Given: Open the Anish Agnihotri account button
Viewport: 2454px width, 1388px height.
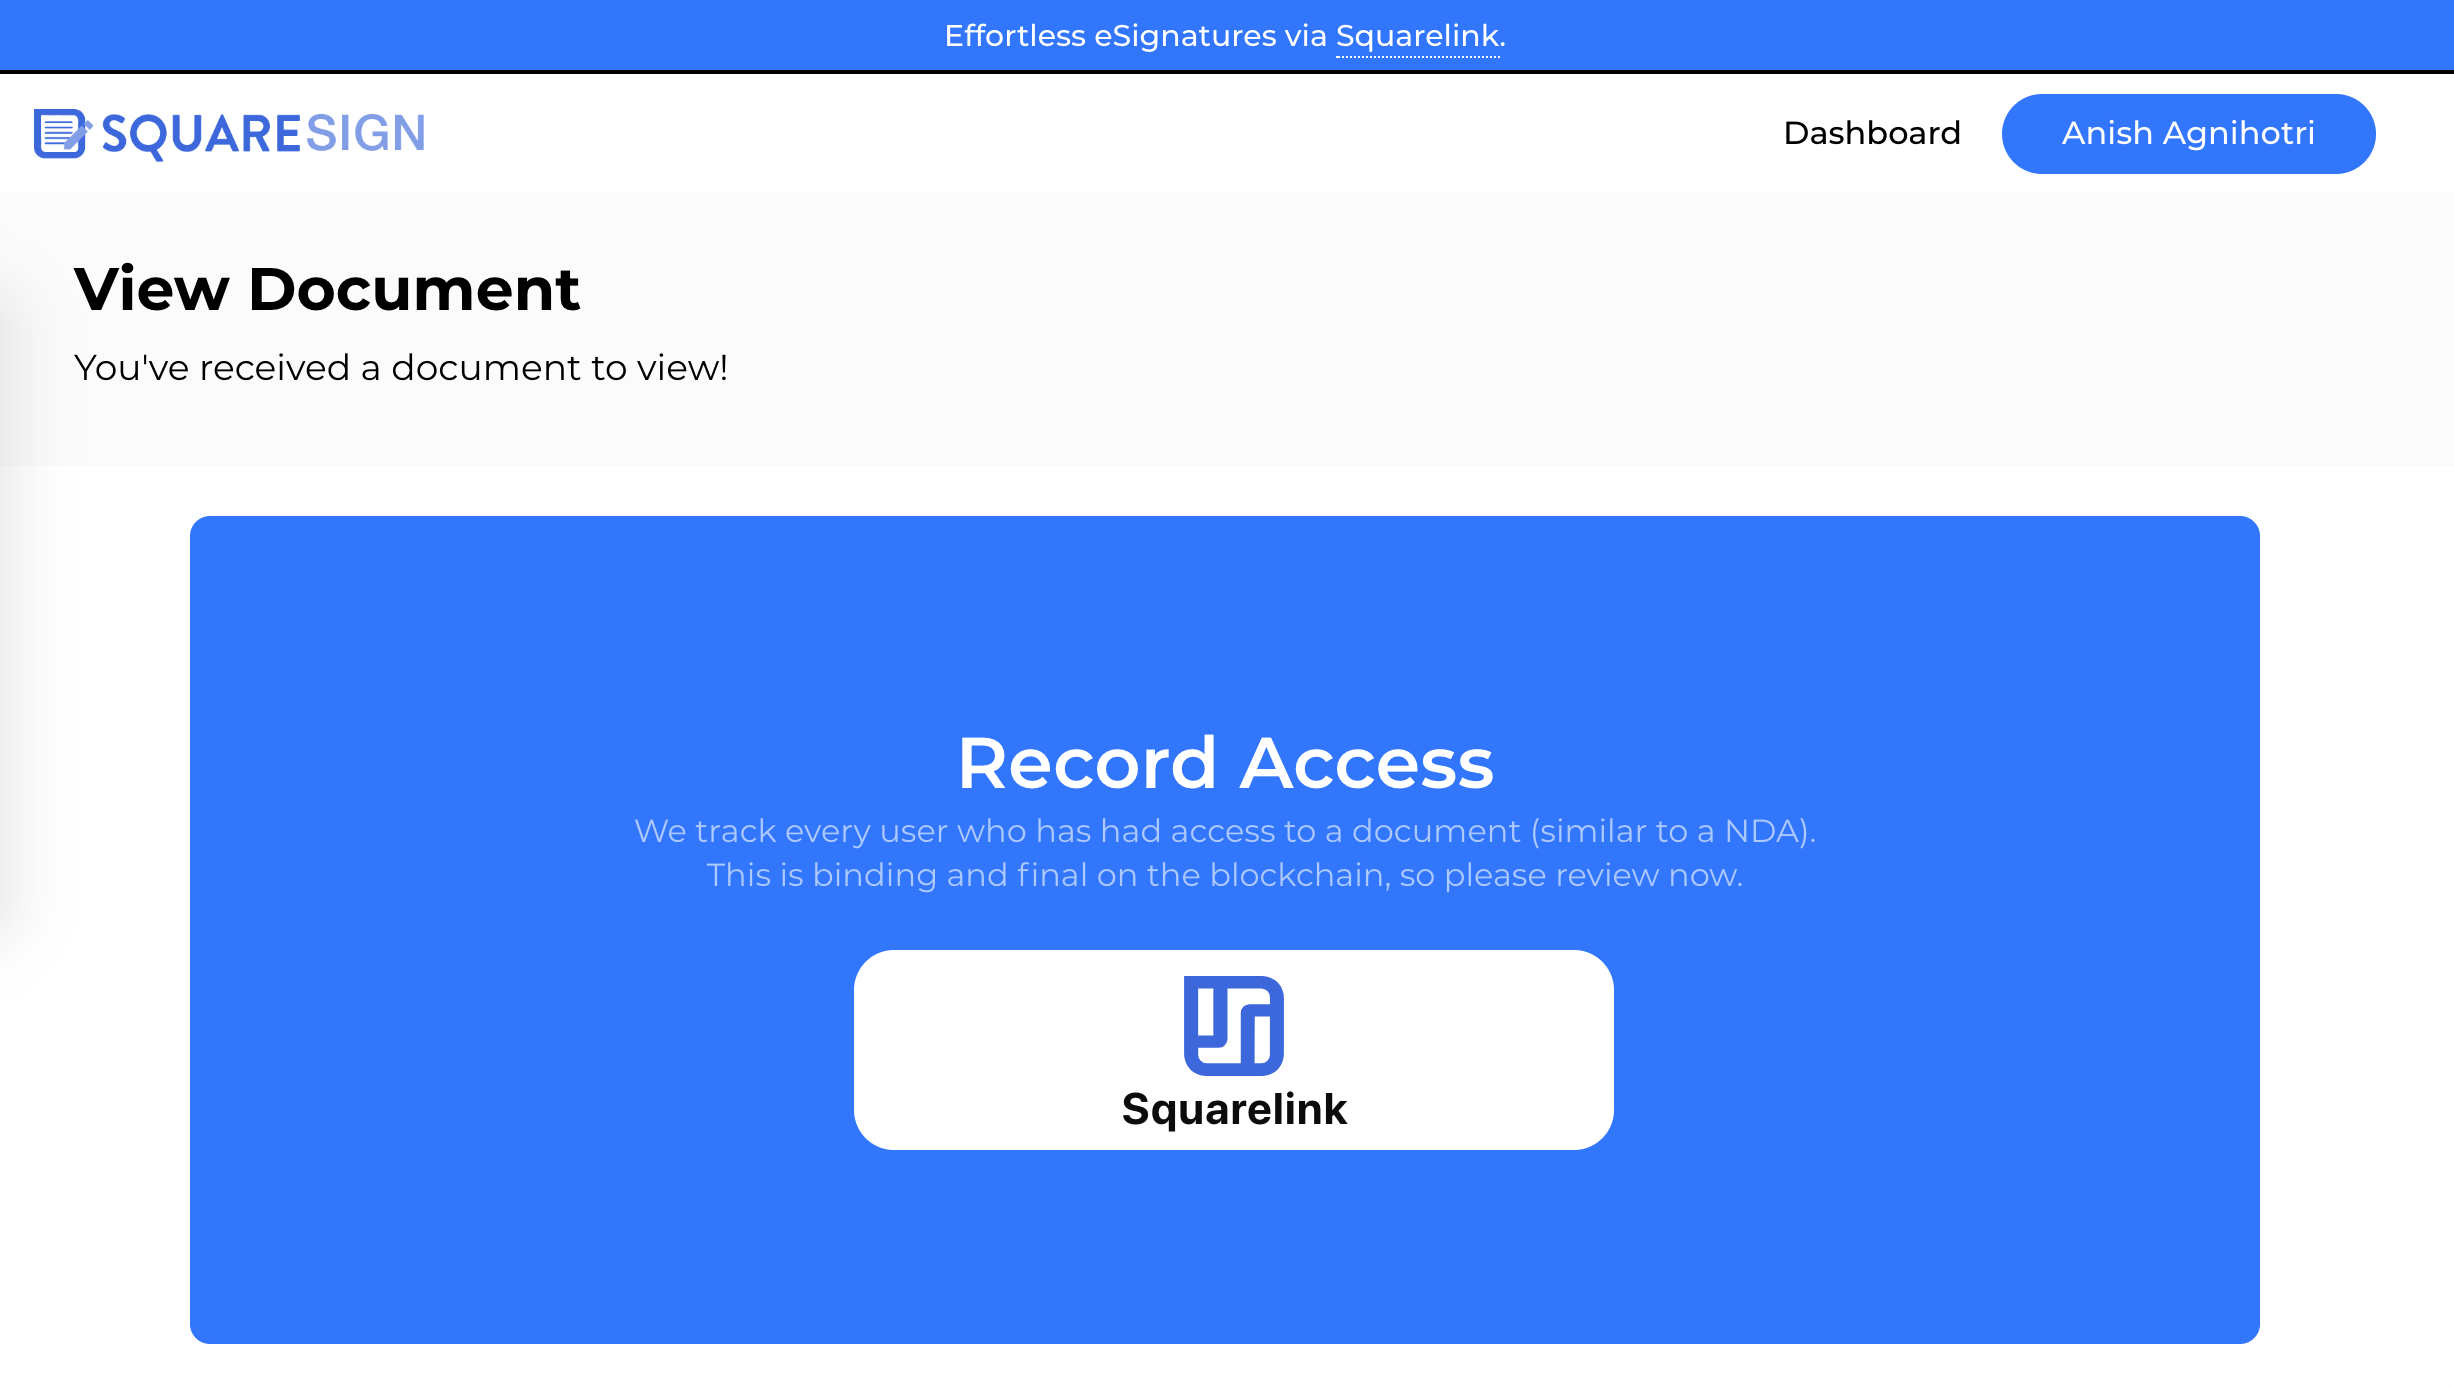Looking at the screenshot, I should tap(2187, 133).
